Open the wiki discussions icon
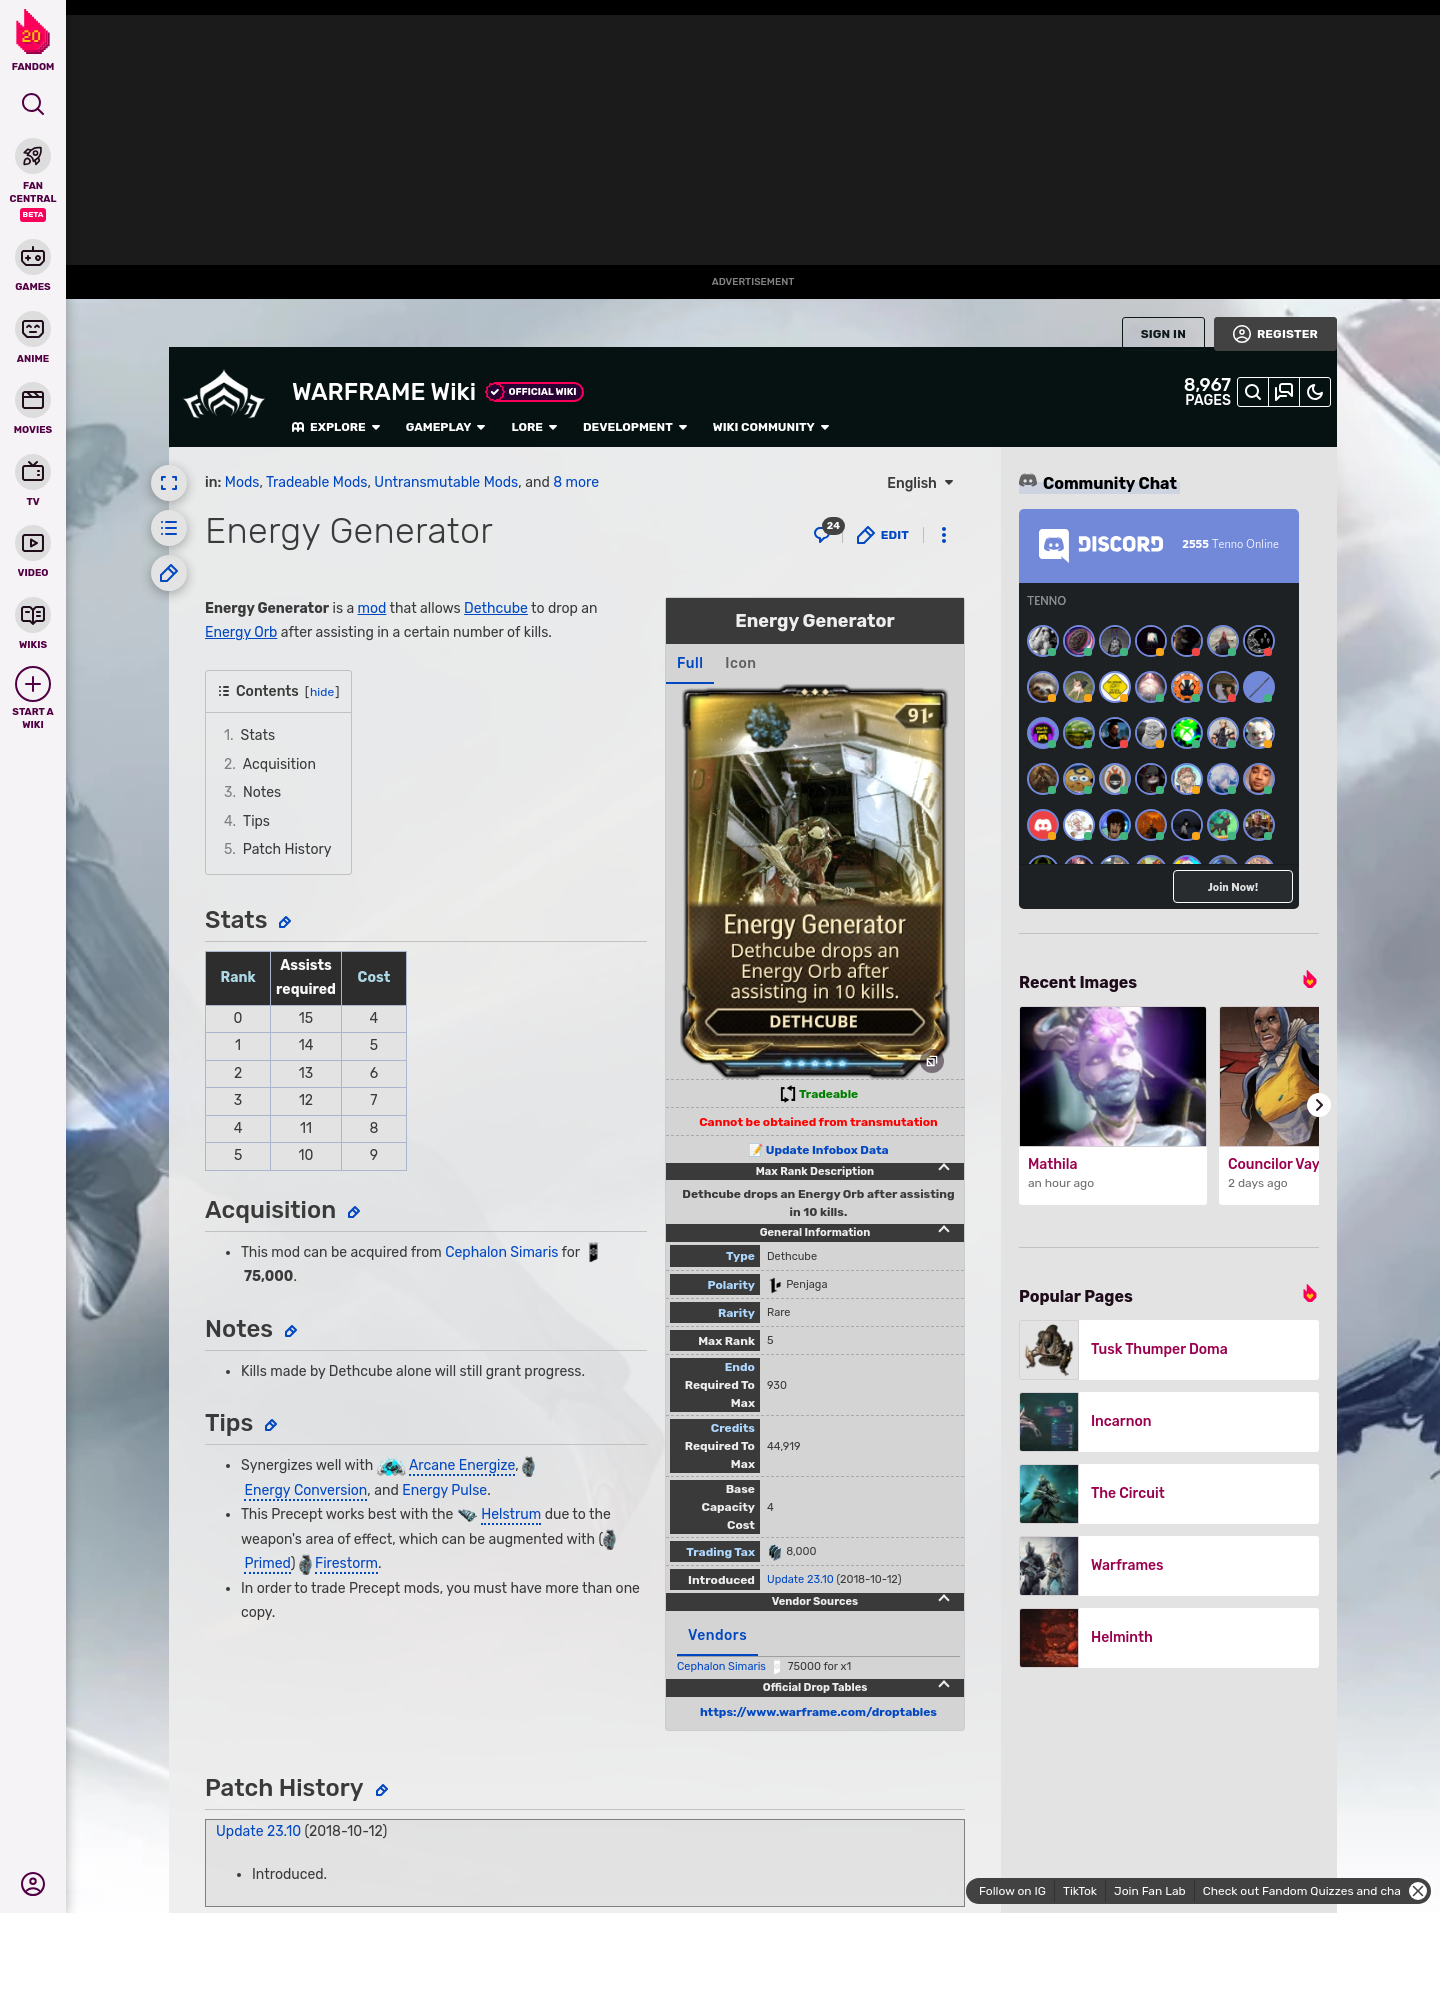The height and width of the screenshot is (2000, 1440). 1284,393
